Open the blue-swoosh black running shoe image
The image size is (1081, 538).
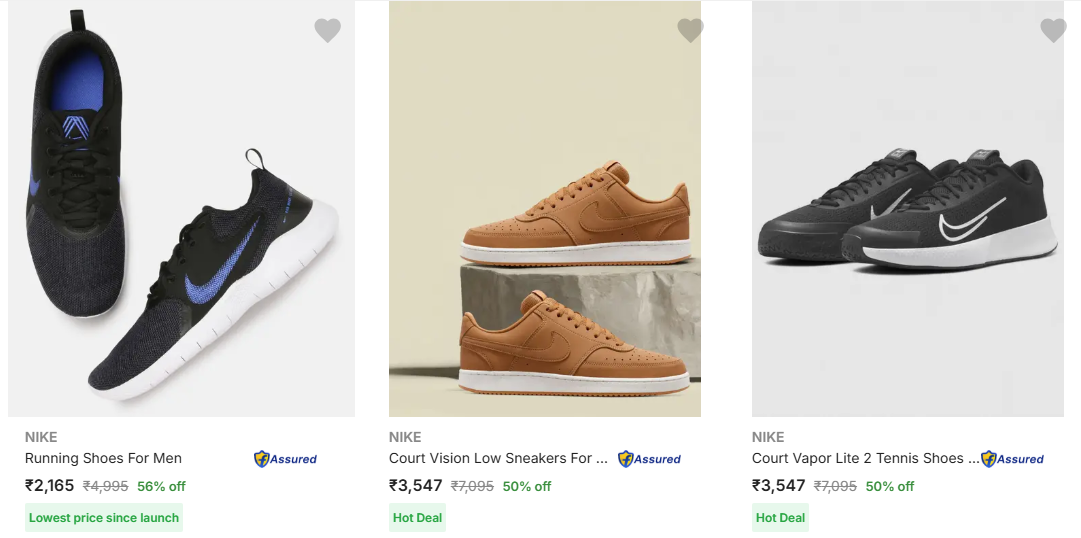tap(181, 210)
